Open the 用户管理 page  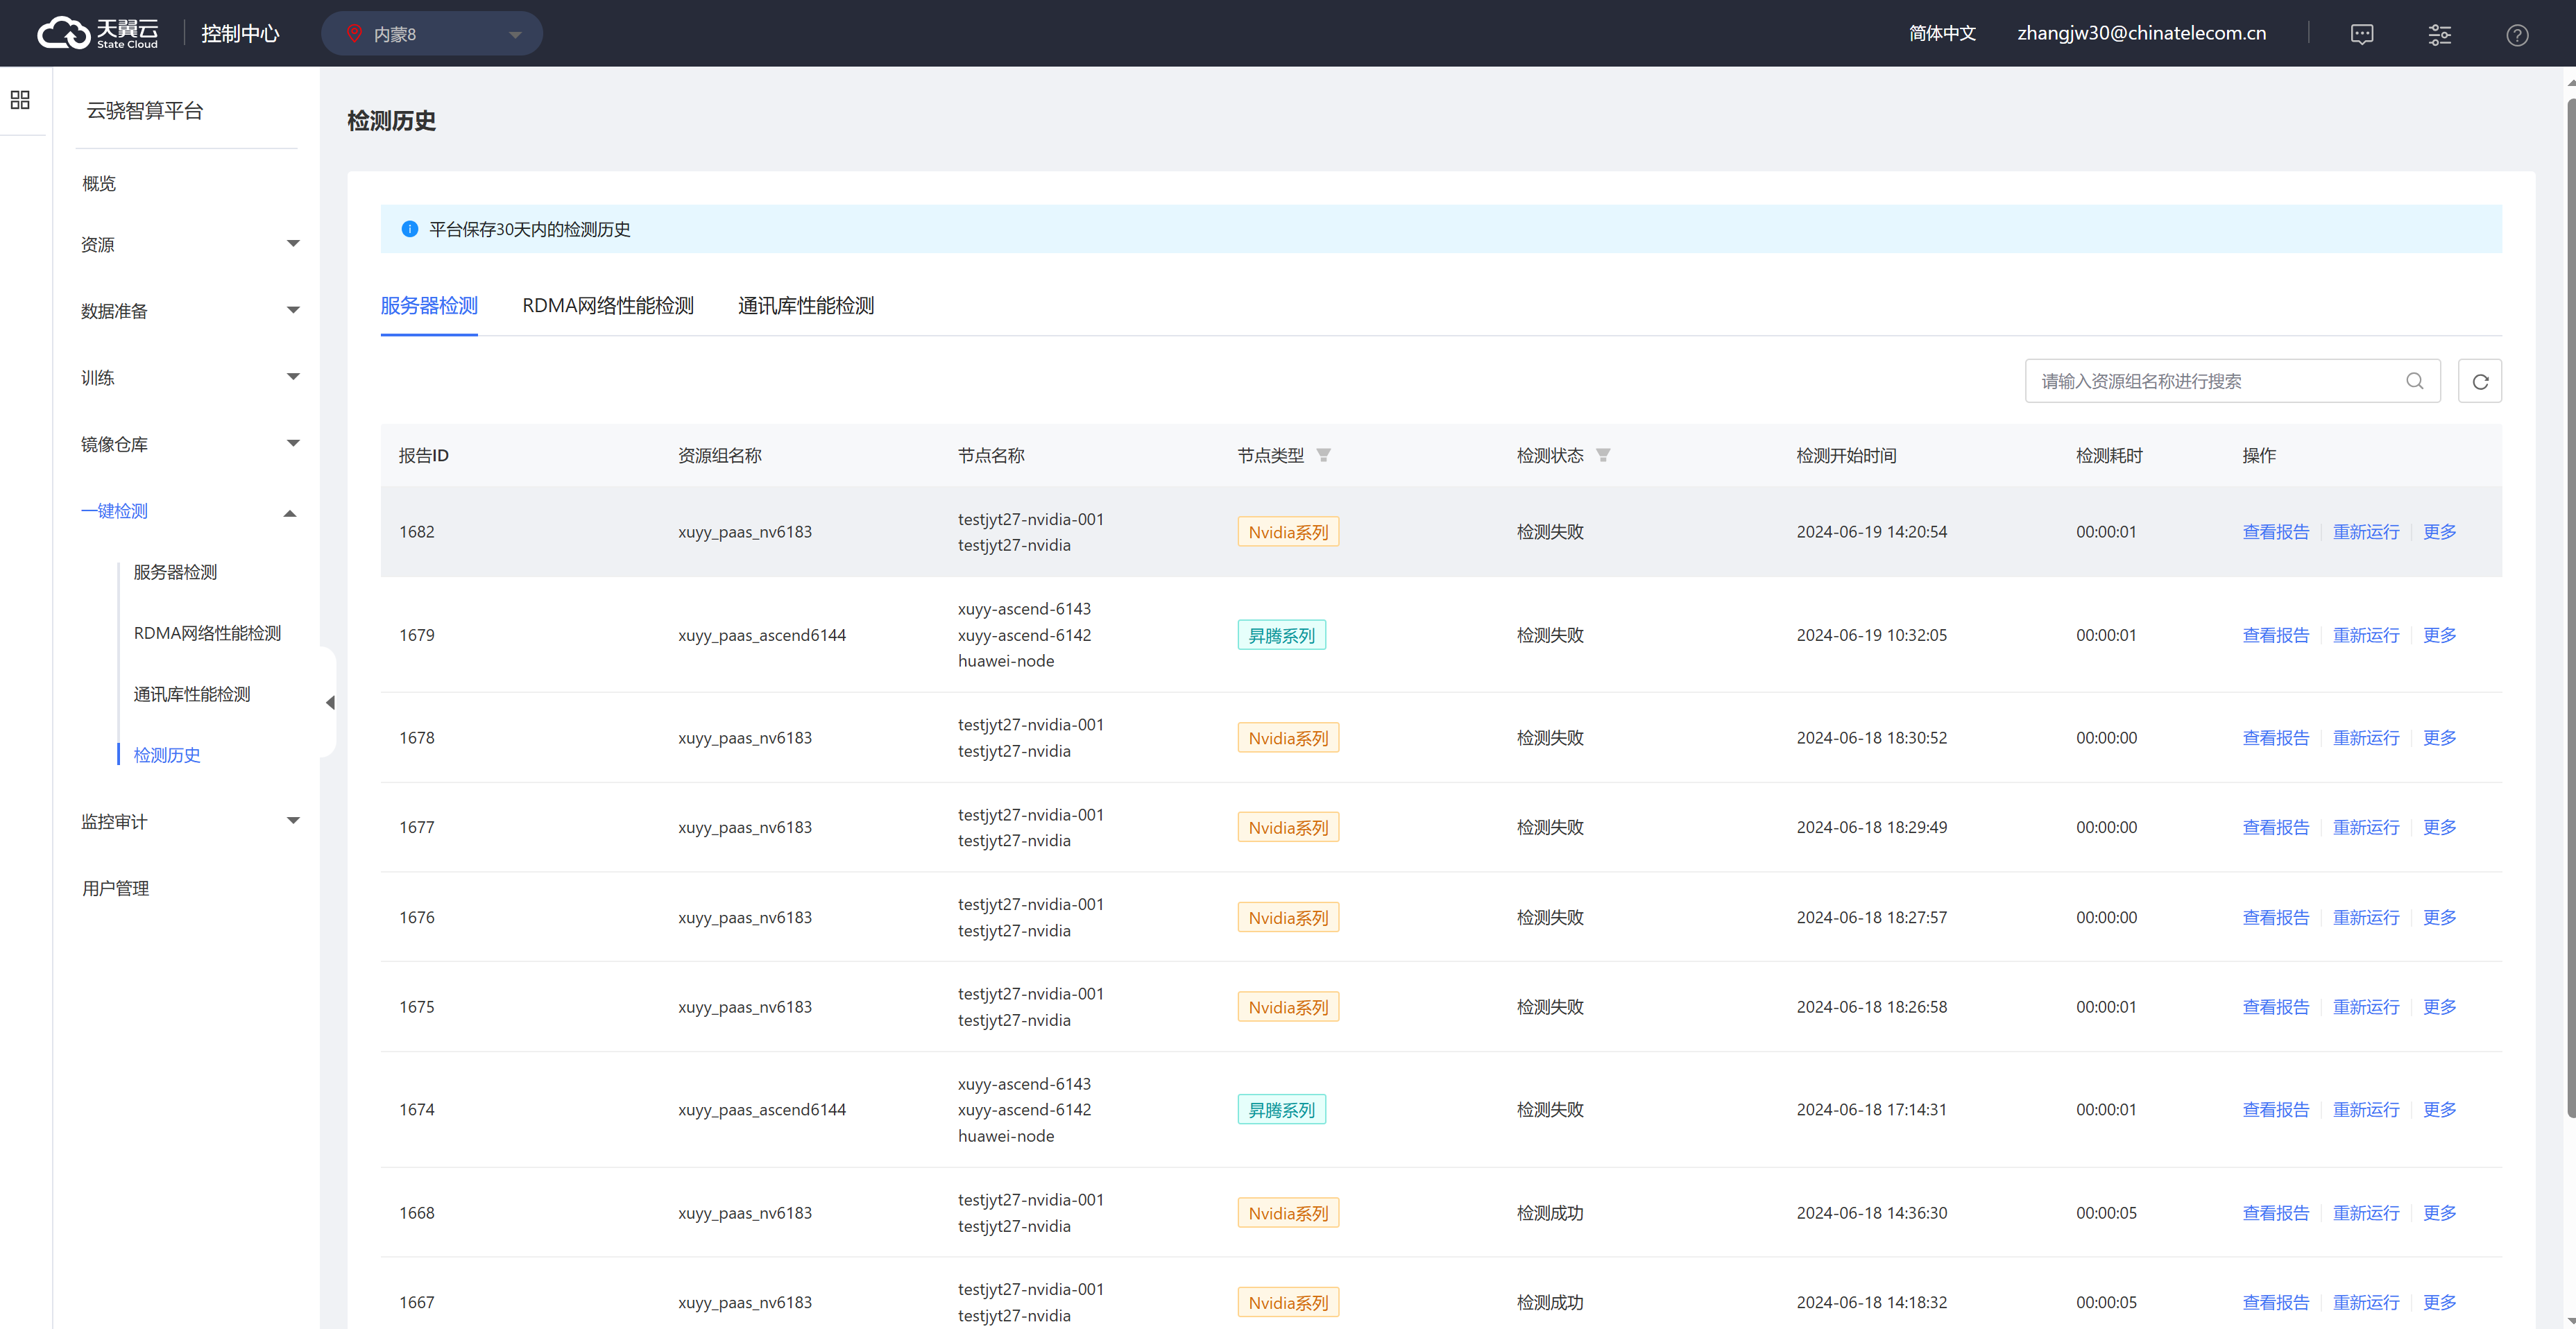pos(115,888)
